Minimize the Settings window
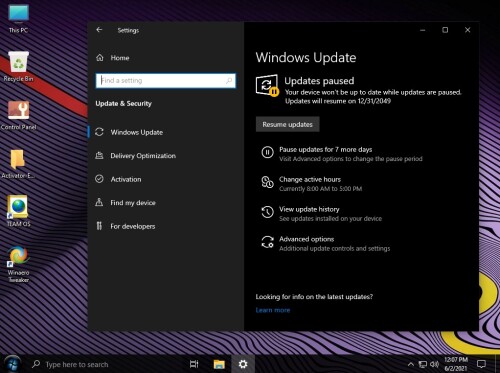The width and height of the screenshot is (500, 373). (423, 30)
